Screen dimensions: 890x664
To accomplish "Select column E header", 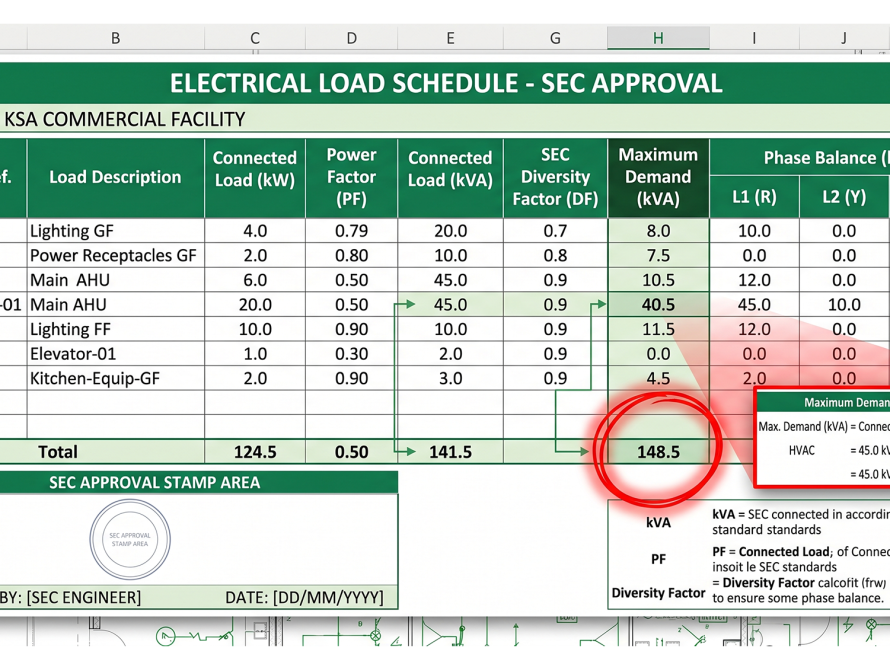I will [450, 38].
